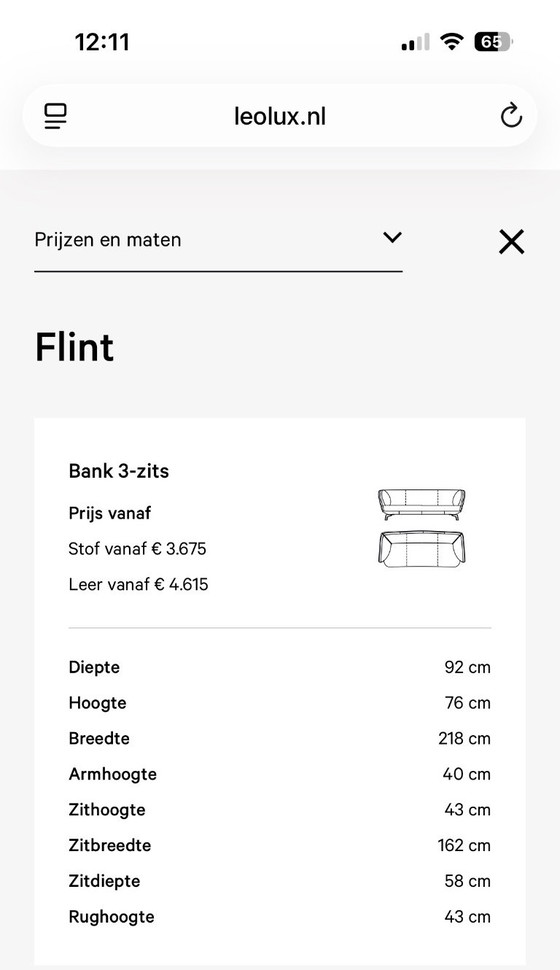Select the Rughoogte 43 cm row
Viewport: 560px width, 970px height.
(280, 917)
